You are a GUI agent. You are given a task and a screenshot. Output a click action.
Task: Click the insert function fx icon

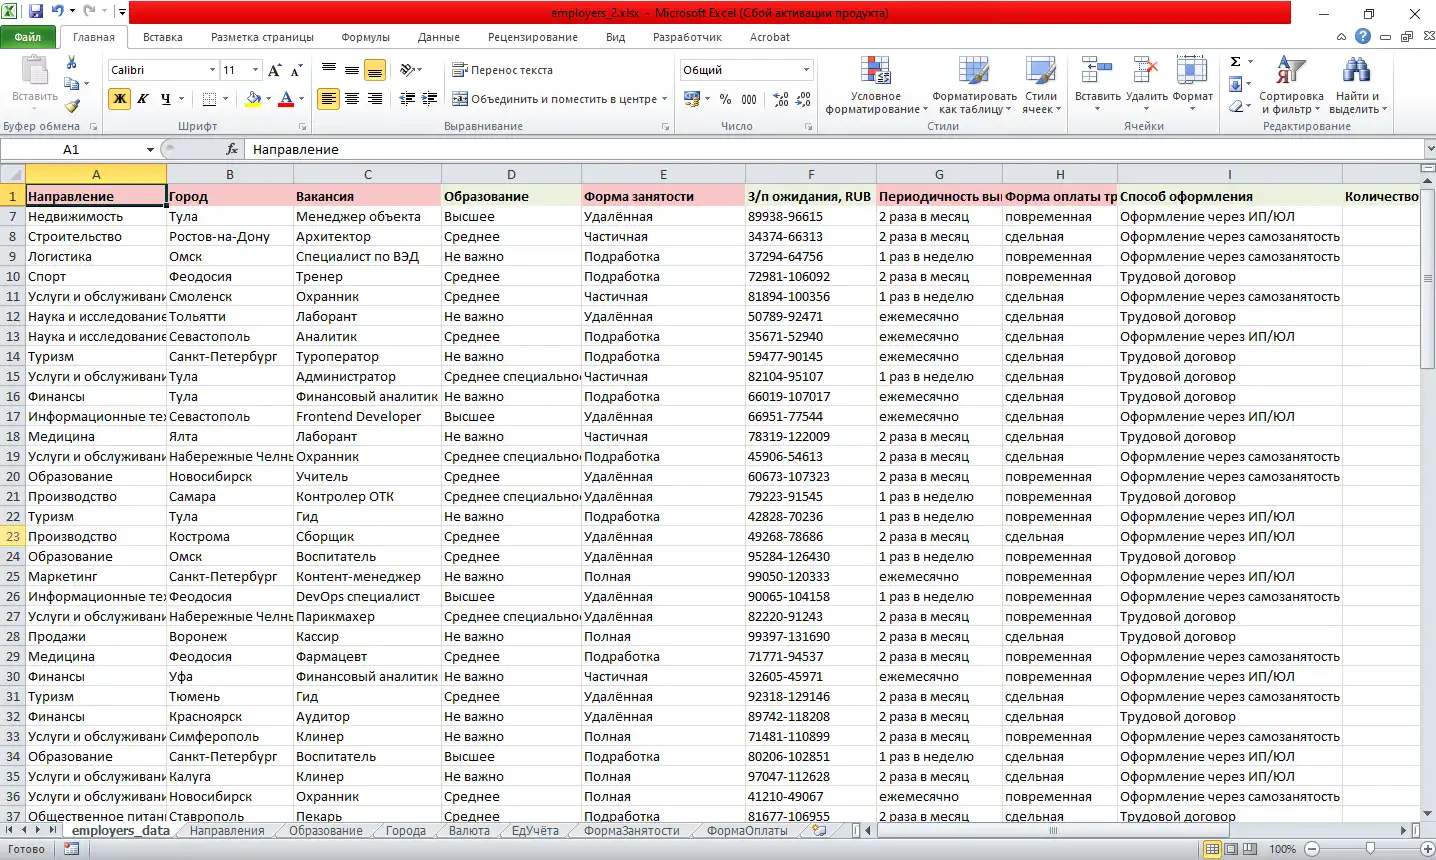[232, 149]
